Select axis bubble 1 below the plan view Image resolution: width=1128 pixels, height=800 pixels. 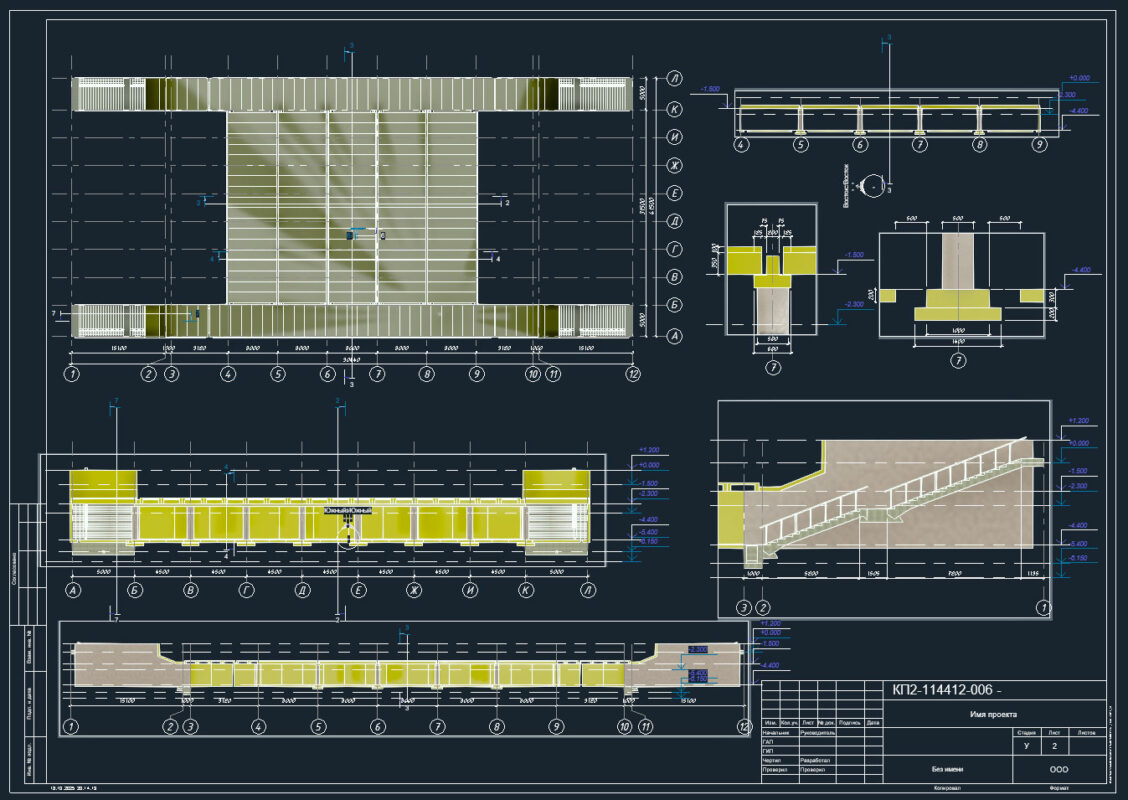coord(71,374)
